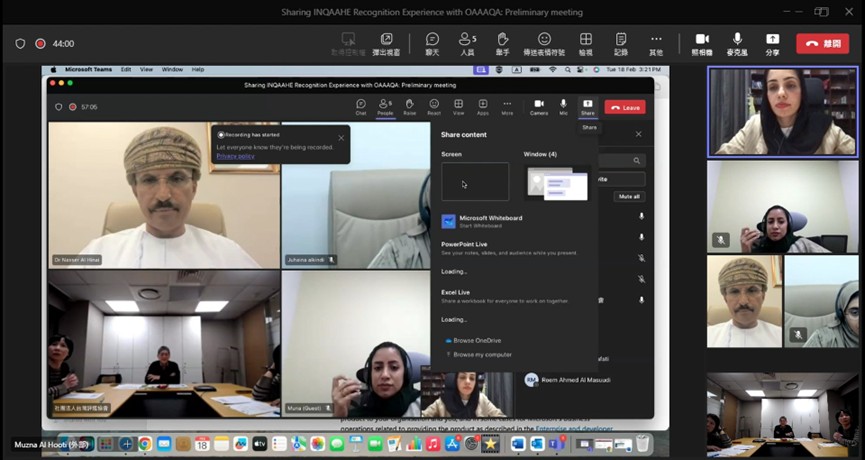The height and width of the screenshot is (460, 865).
Task: Click the Spotlight search icon in menu bar
Action: (568, 69)
